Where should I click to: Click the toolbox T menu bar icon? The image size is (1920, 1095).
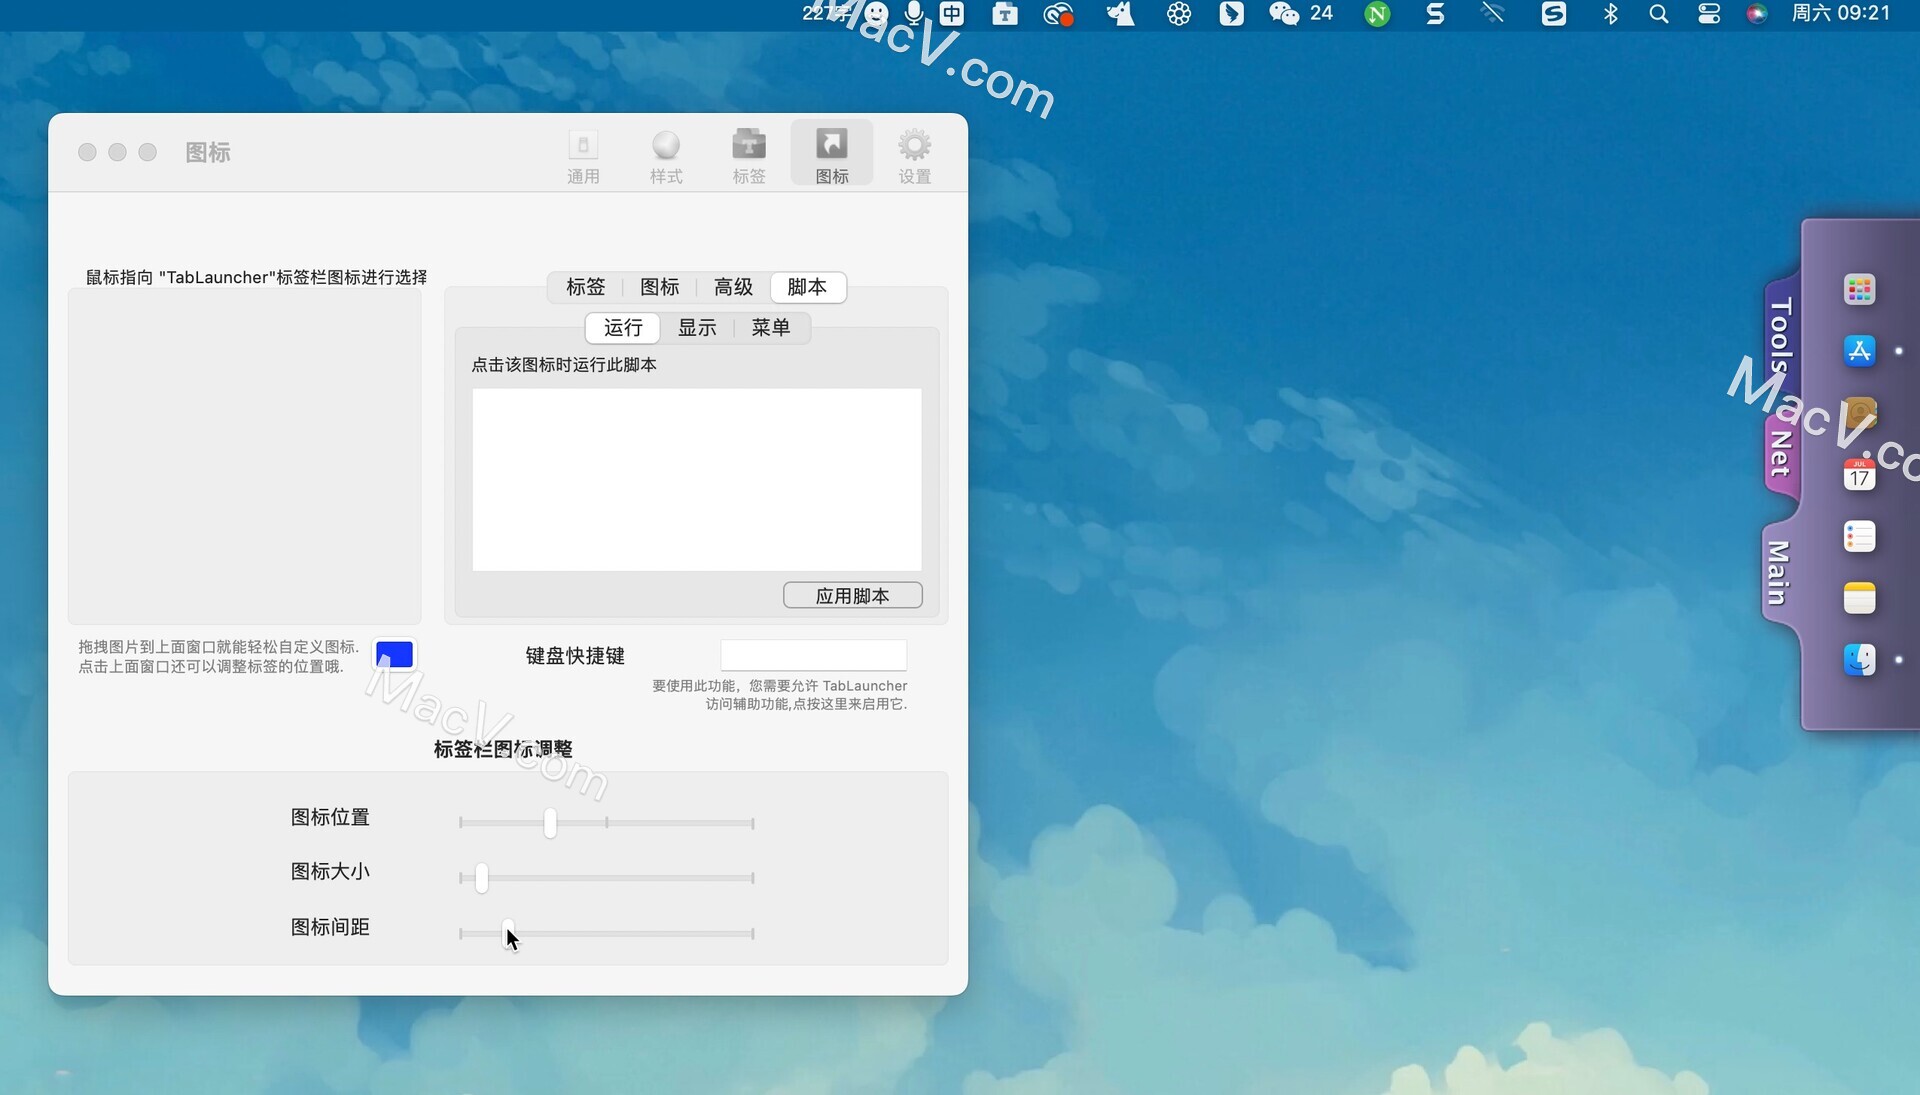(x=1005, y=13)
